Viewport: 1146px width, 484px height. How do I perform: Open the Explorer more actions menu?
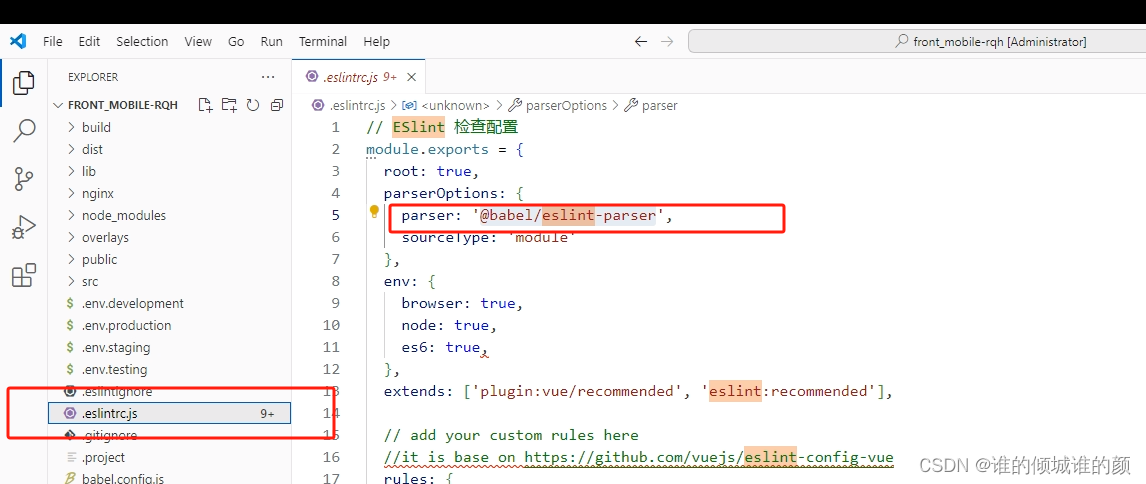coord(268,77)
